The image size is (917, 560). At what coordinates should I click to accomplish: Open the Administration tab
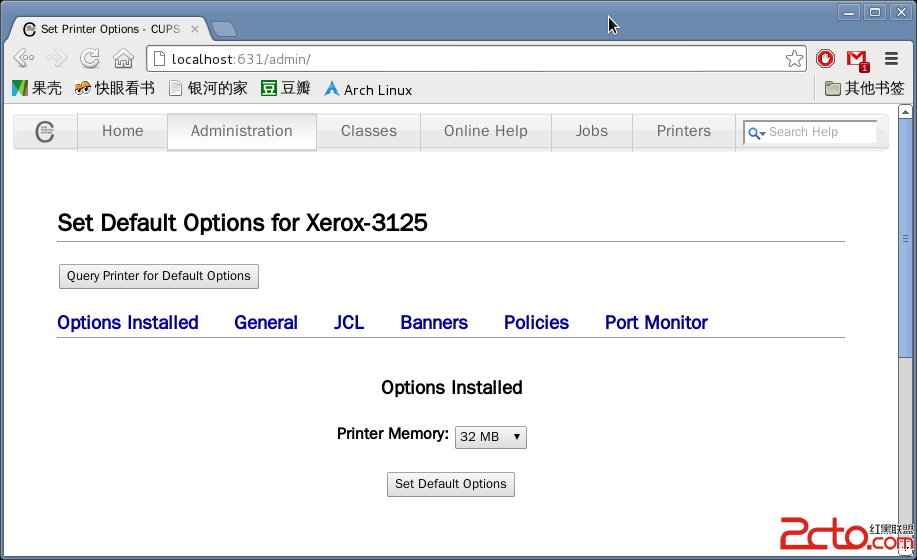click(242, 131)
